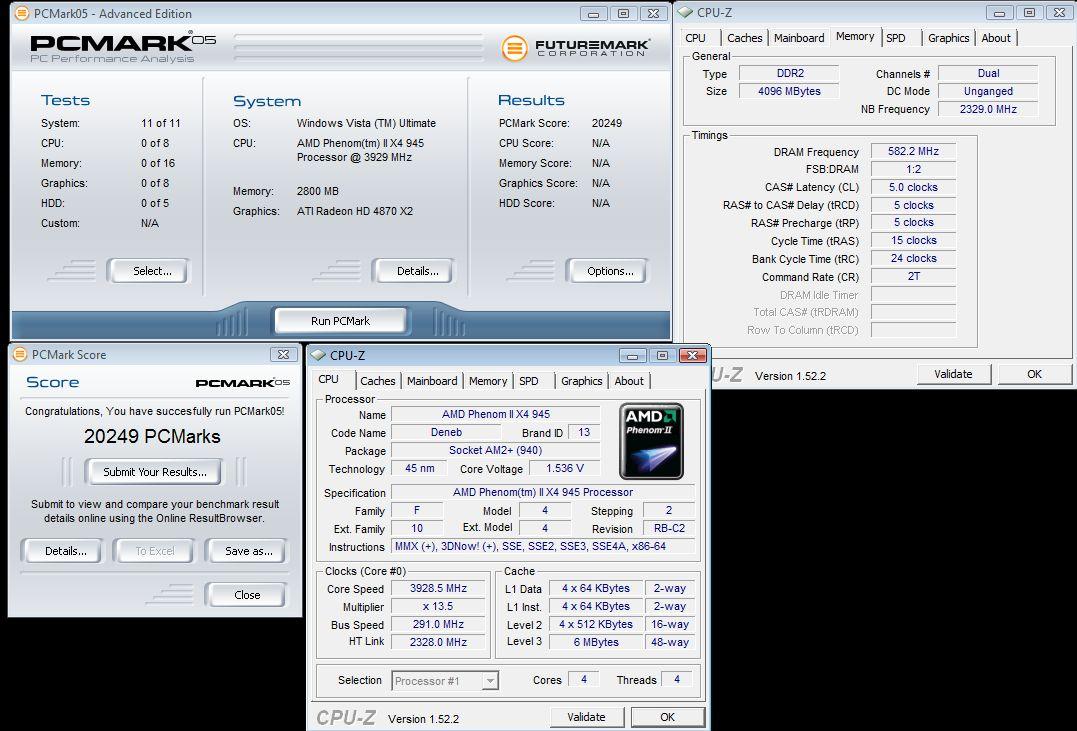Click the Futuremark Corporation logo
This screenshot has height=731, width=1077.
click(x=576, y=48)
